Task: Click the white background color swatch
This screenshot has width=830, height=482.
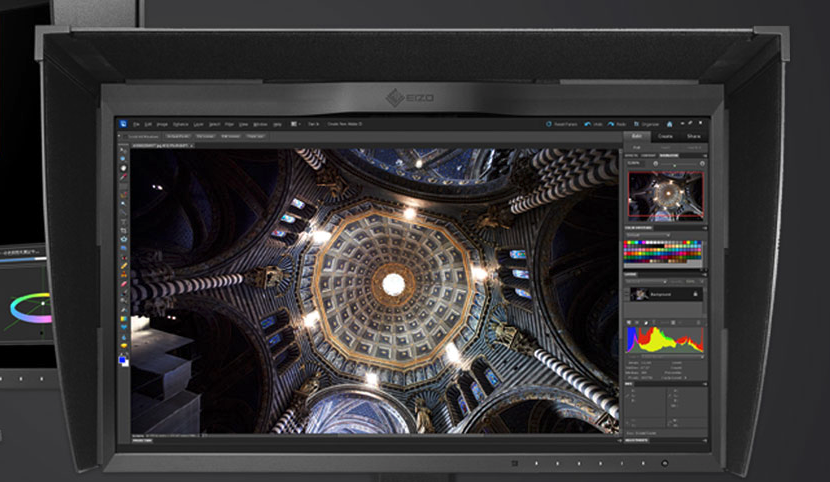Action: 126,363
